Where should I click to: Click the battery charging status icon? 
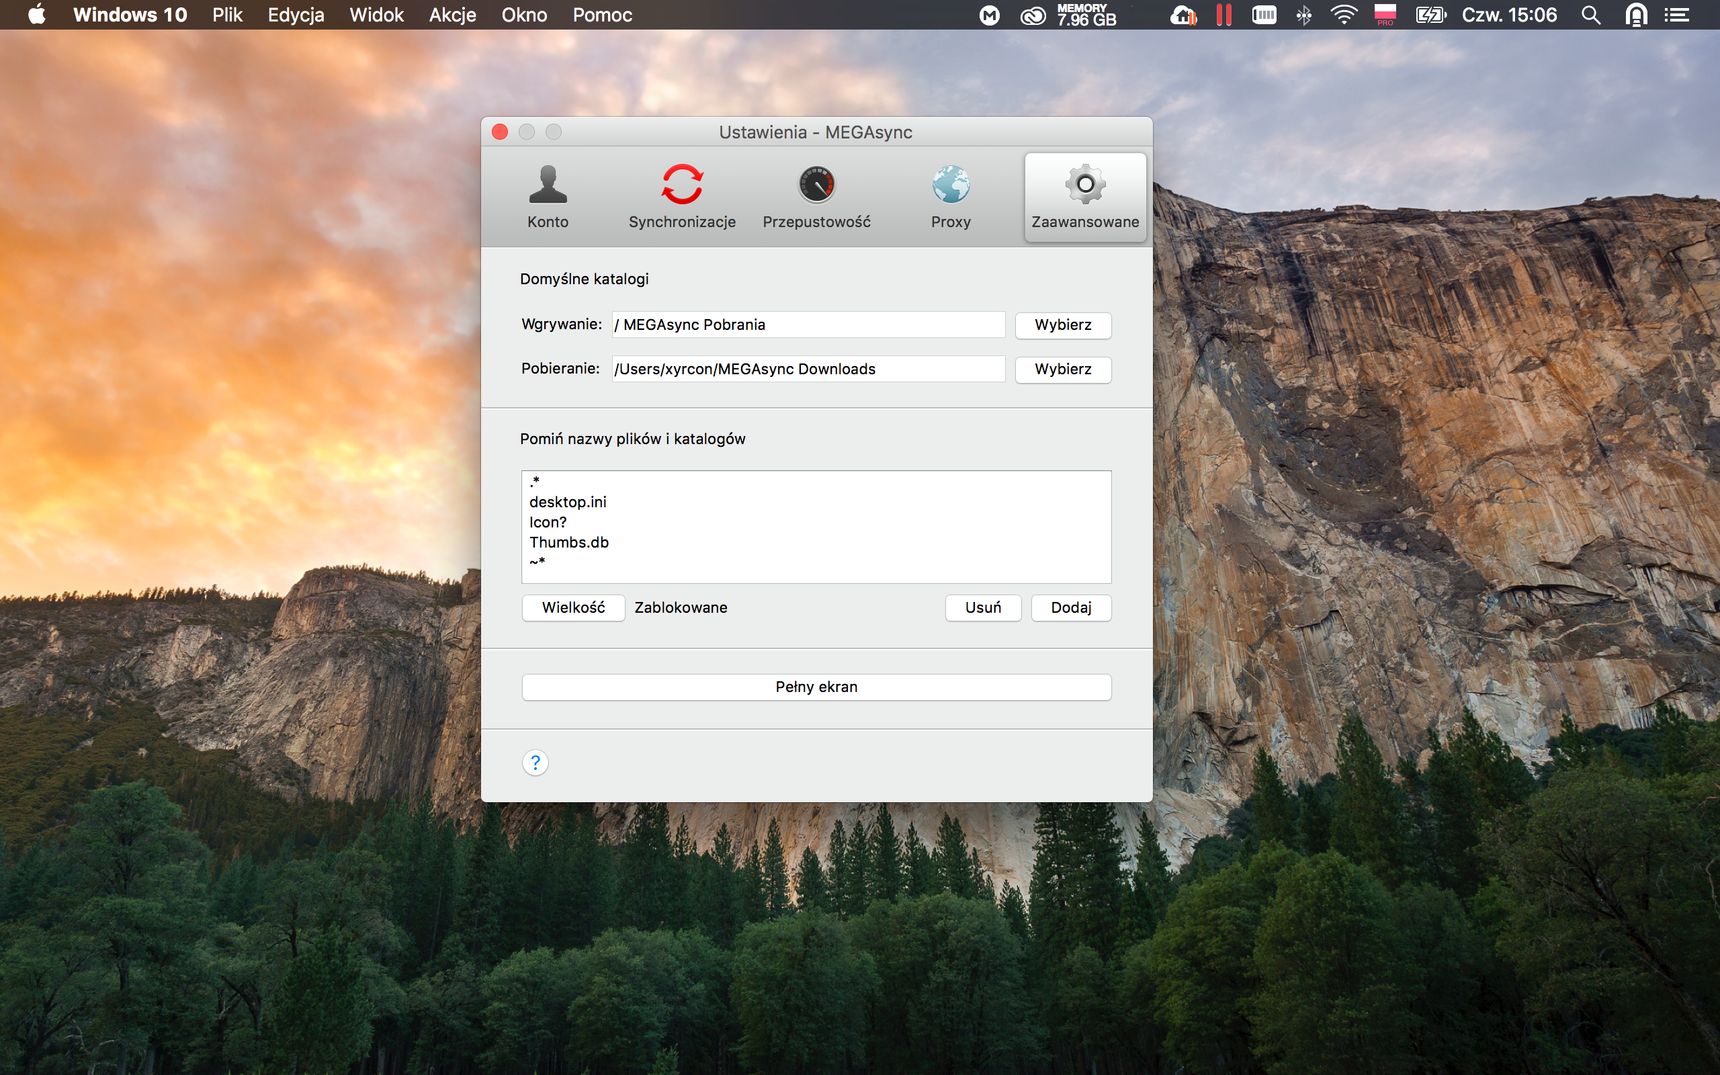click(x=1431, y=15)
